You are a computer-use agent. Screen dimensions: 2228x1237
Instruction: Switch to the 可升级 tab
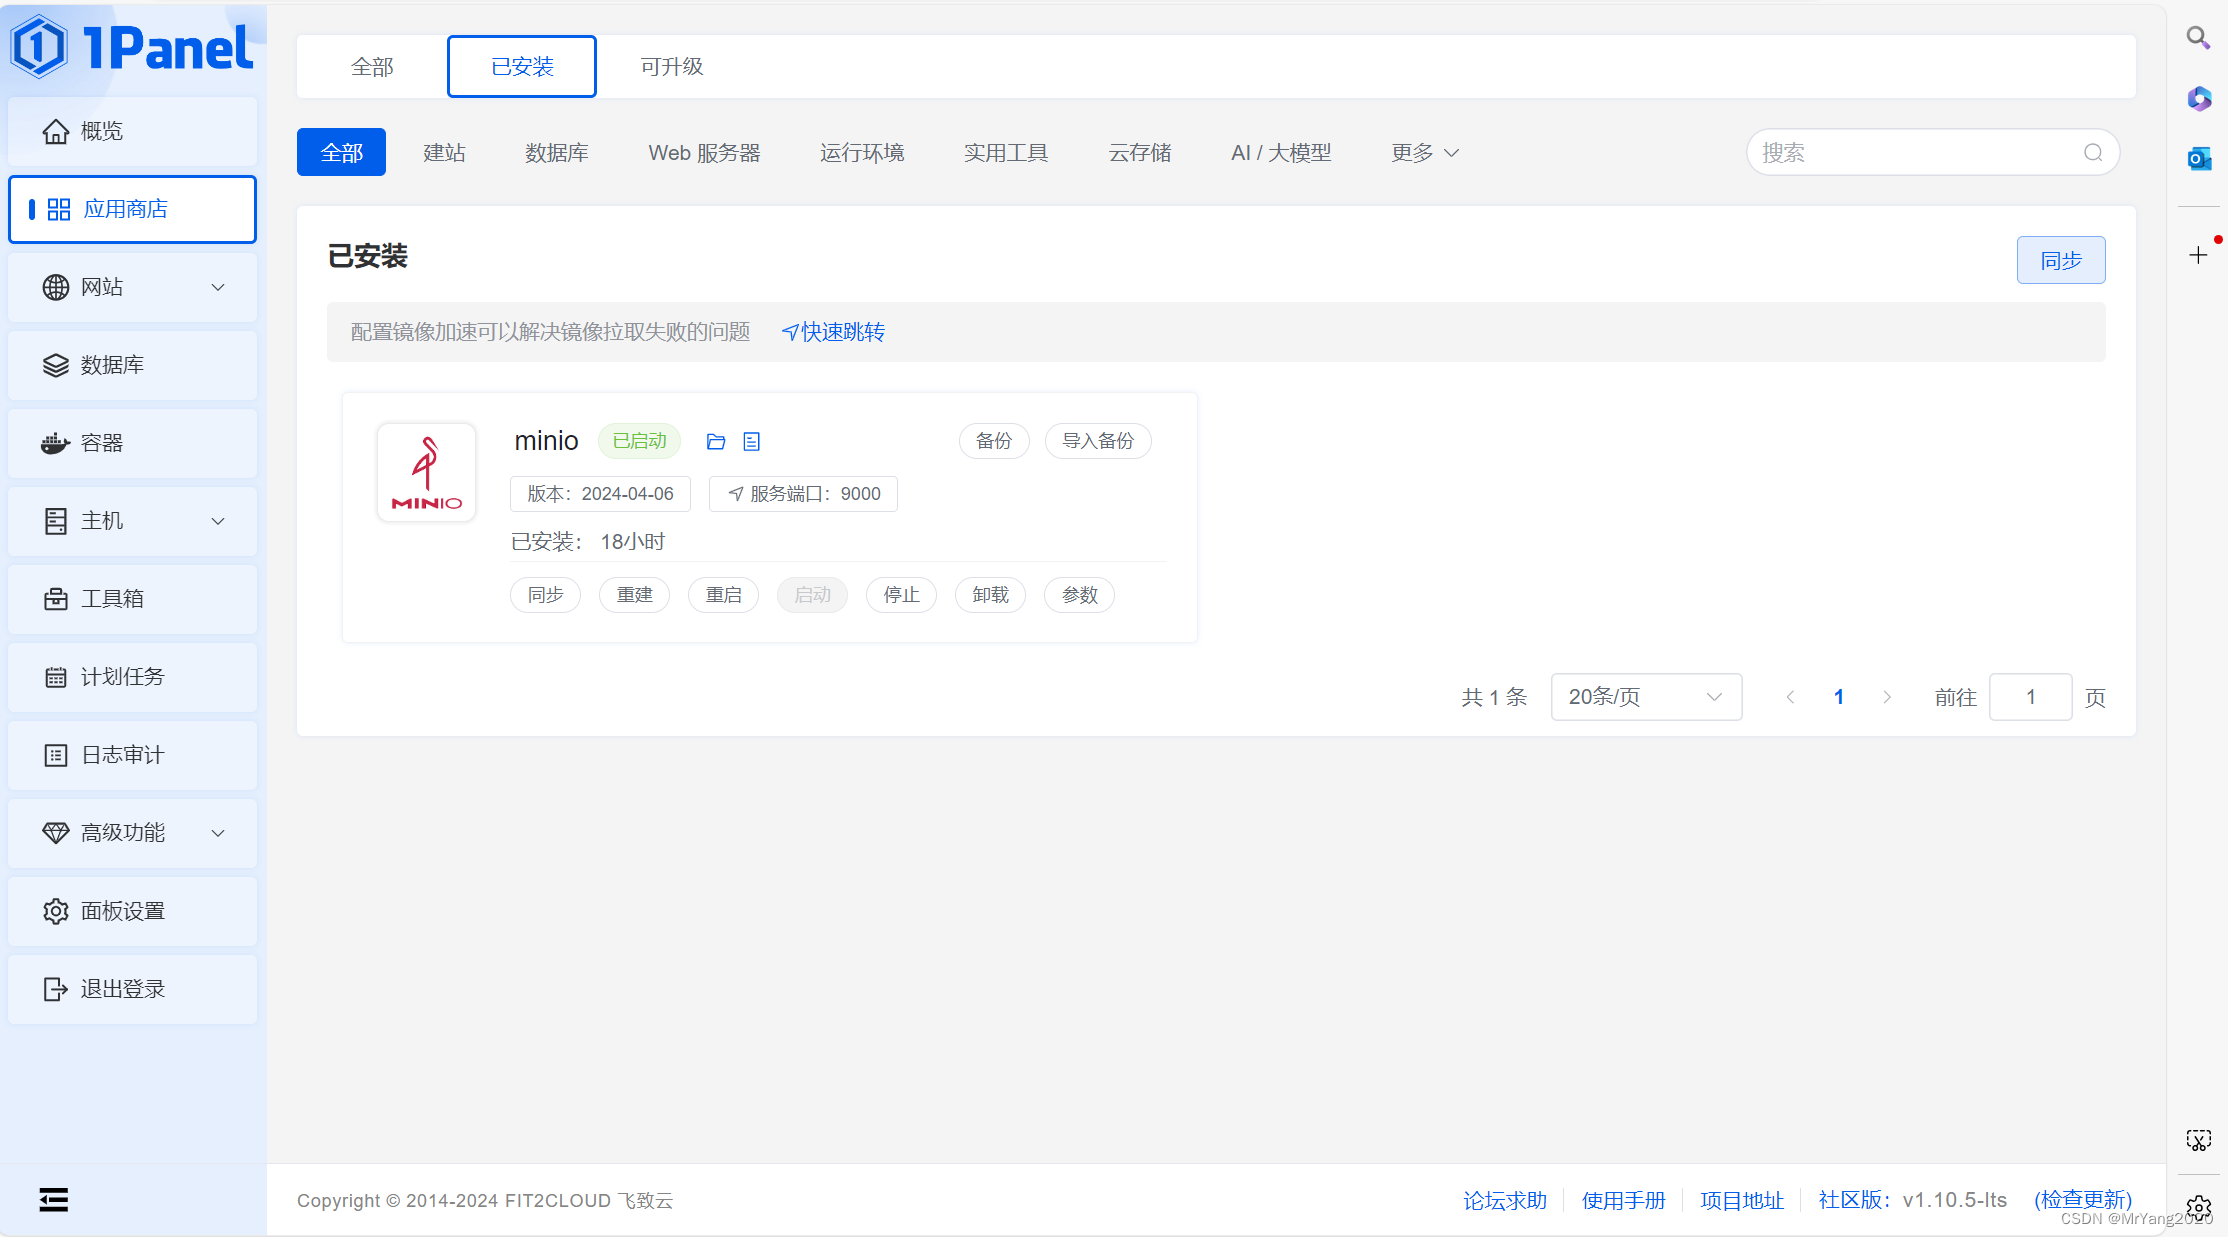coord(671,67)
